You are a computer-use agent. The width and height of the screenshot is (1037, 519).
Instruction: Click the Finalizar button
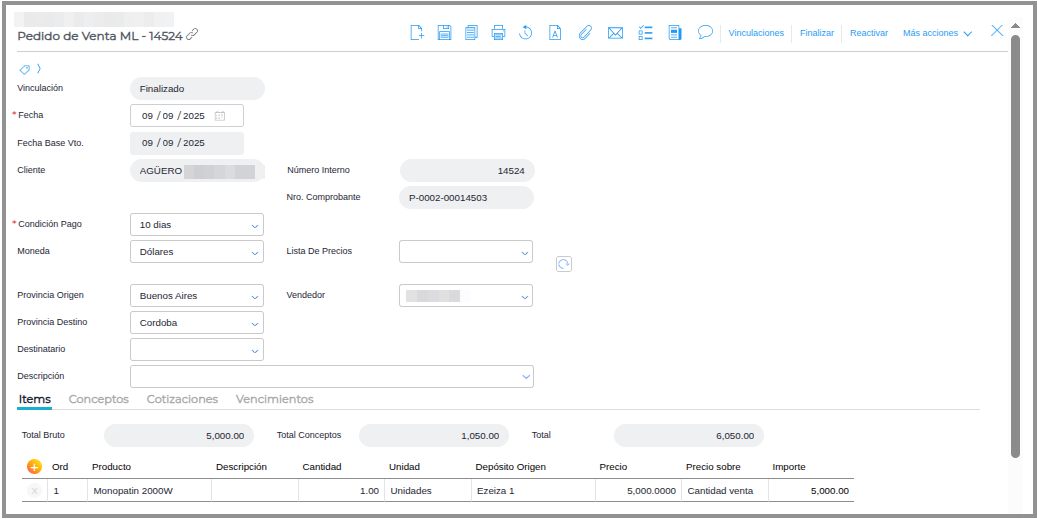(817, 33)
